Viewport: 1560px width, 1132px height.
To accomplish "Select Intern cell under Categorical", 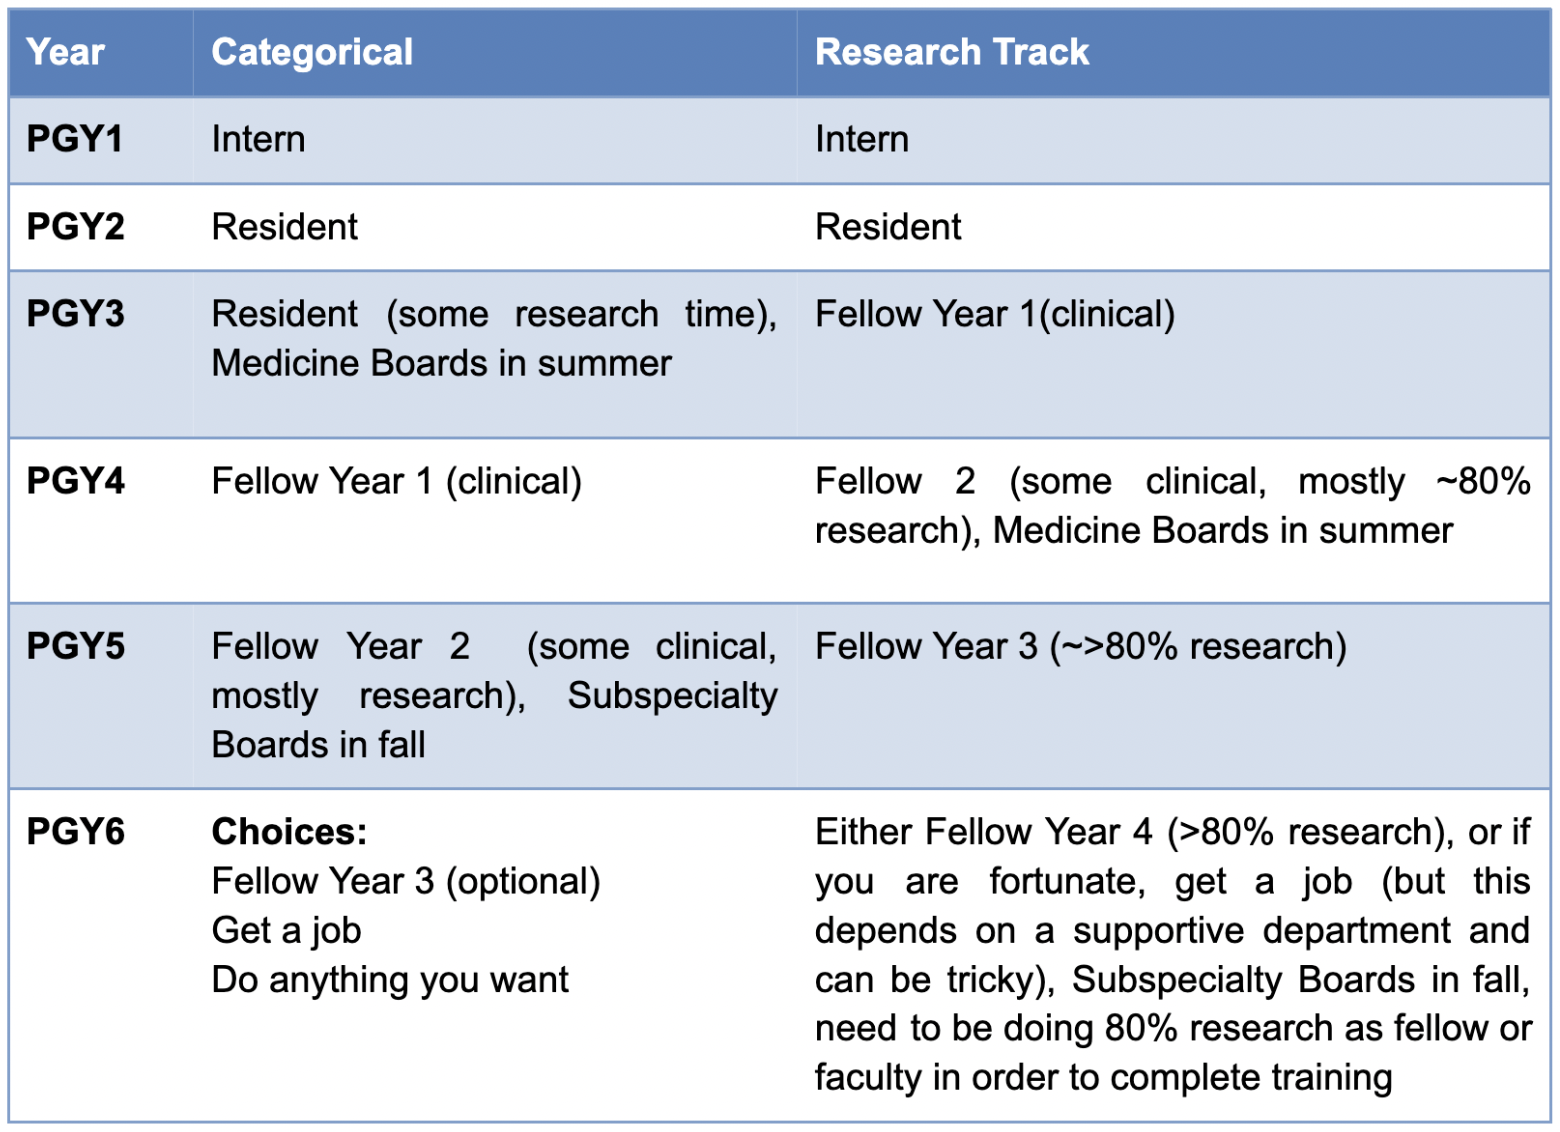I will tap(258, 139).
